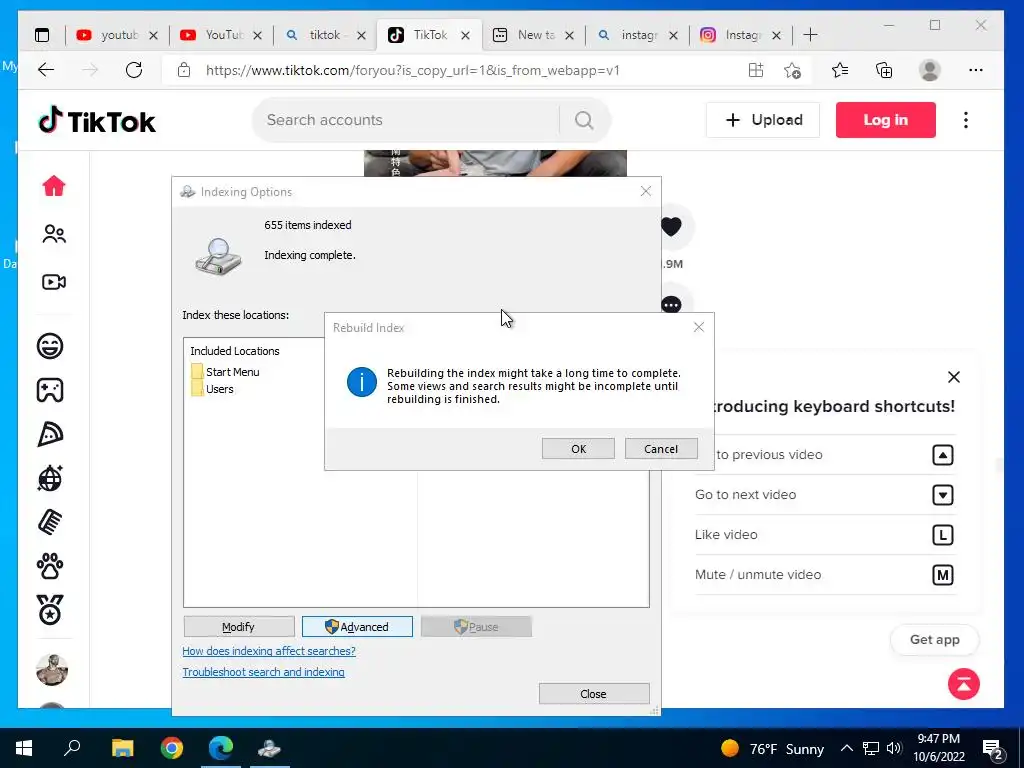Focus the Search accounts field
This screenshot has width=1024, height=768.
click(x=405, y=120)
